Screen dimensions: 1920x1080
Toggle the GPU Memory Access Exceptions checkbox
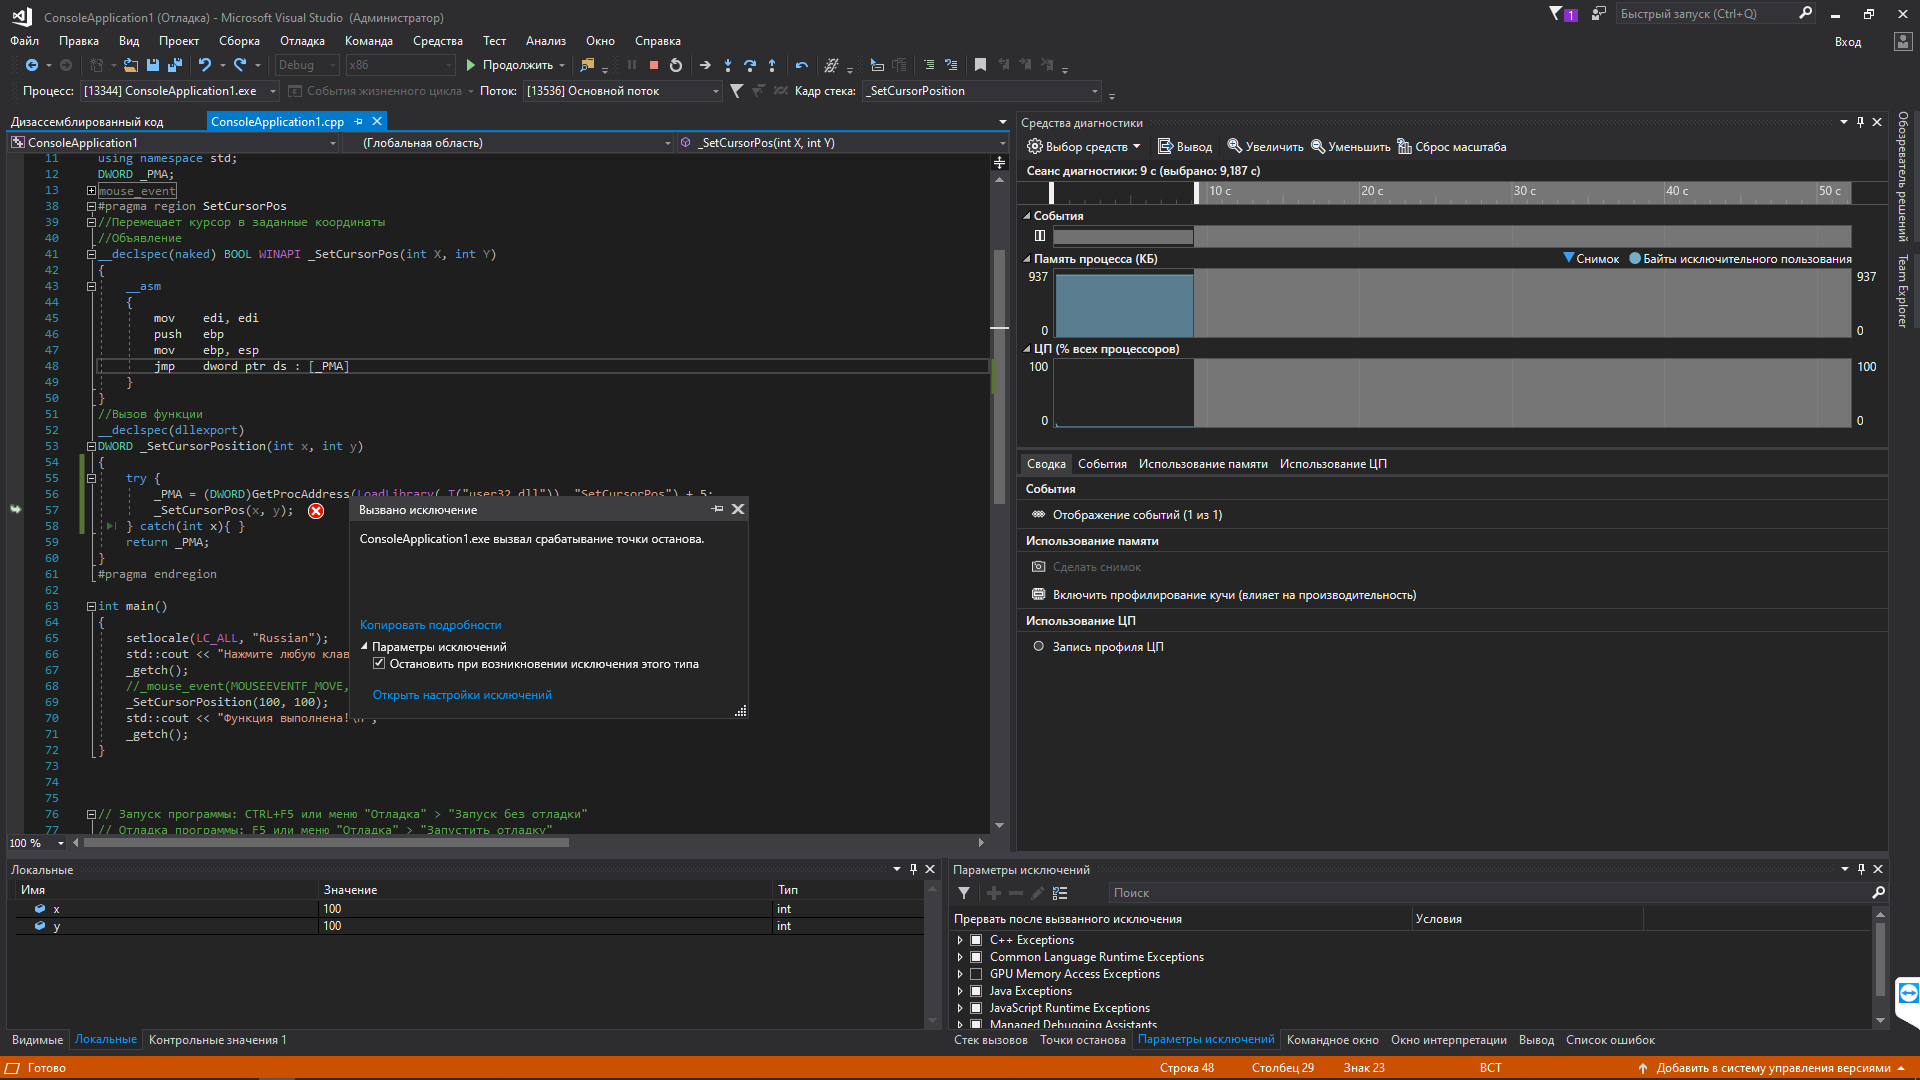976,974
